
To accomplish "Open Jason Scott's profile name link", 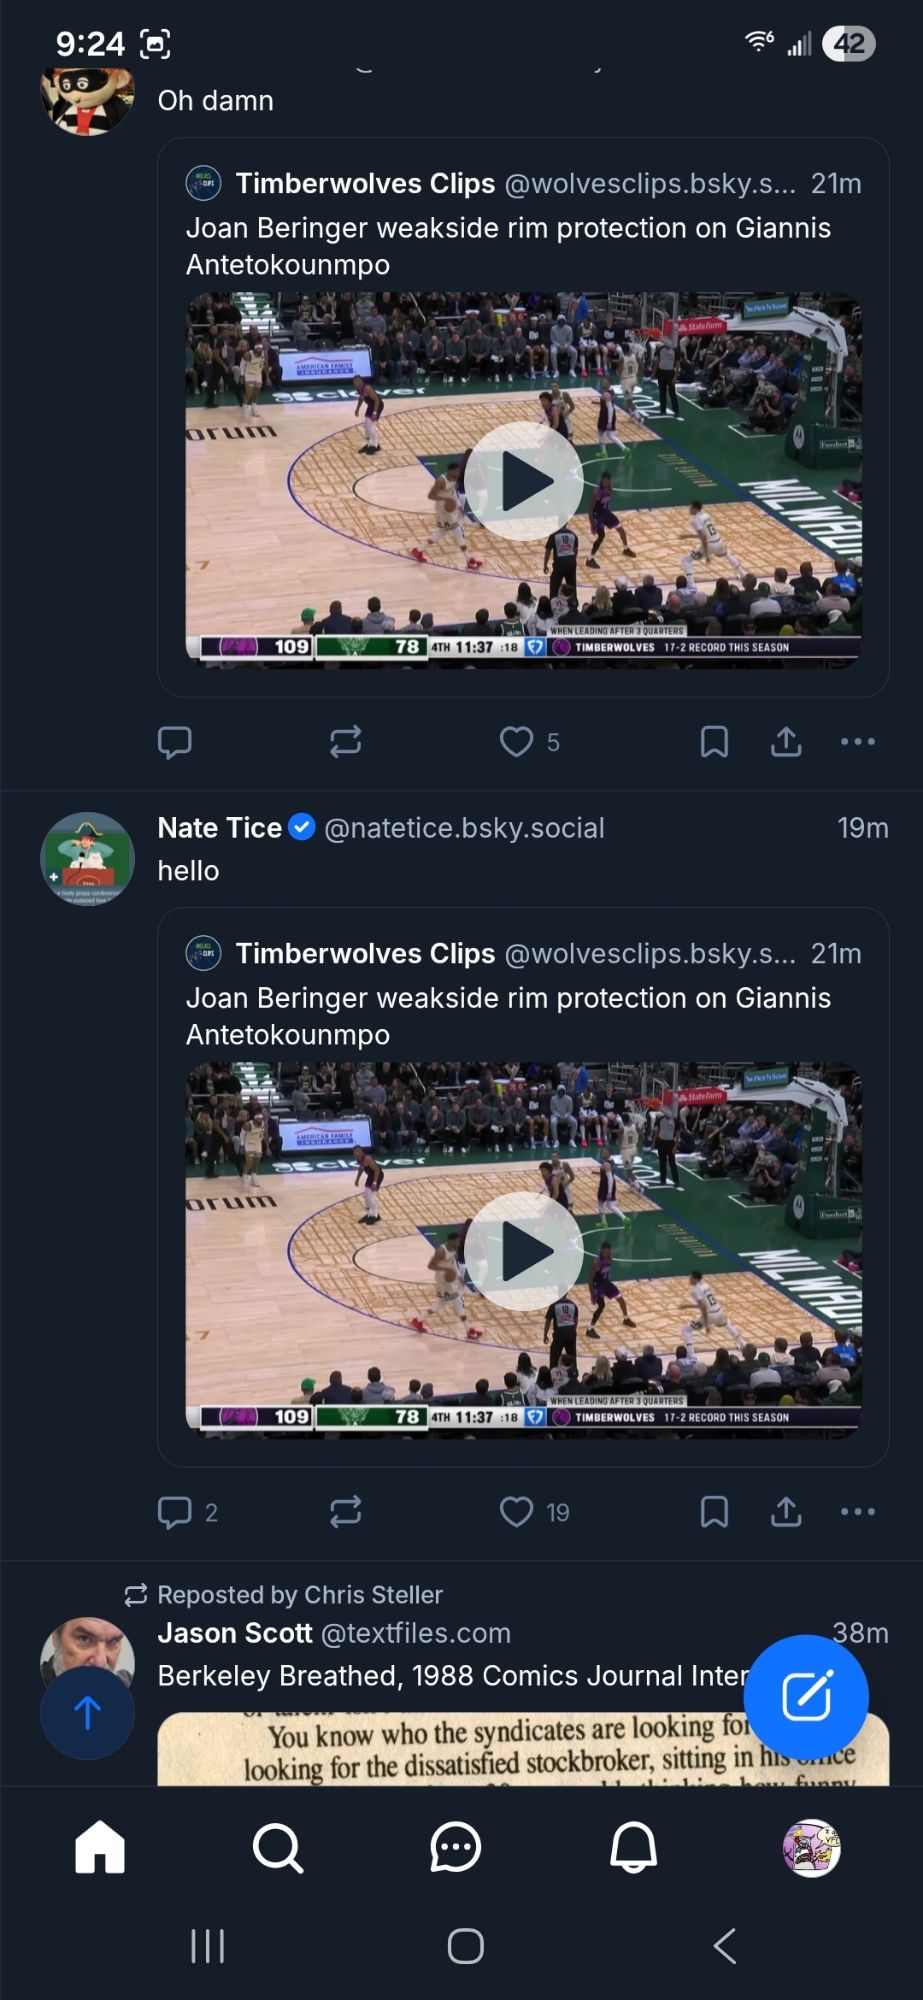I will point(235,1633).
